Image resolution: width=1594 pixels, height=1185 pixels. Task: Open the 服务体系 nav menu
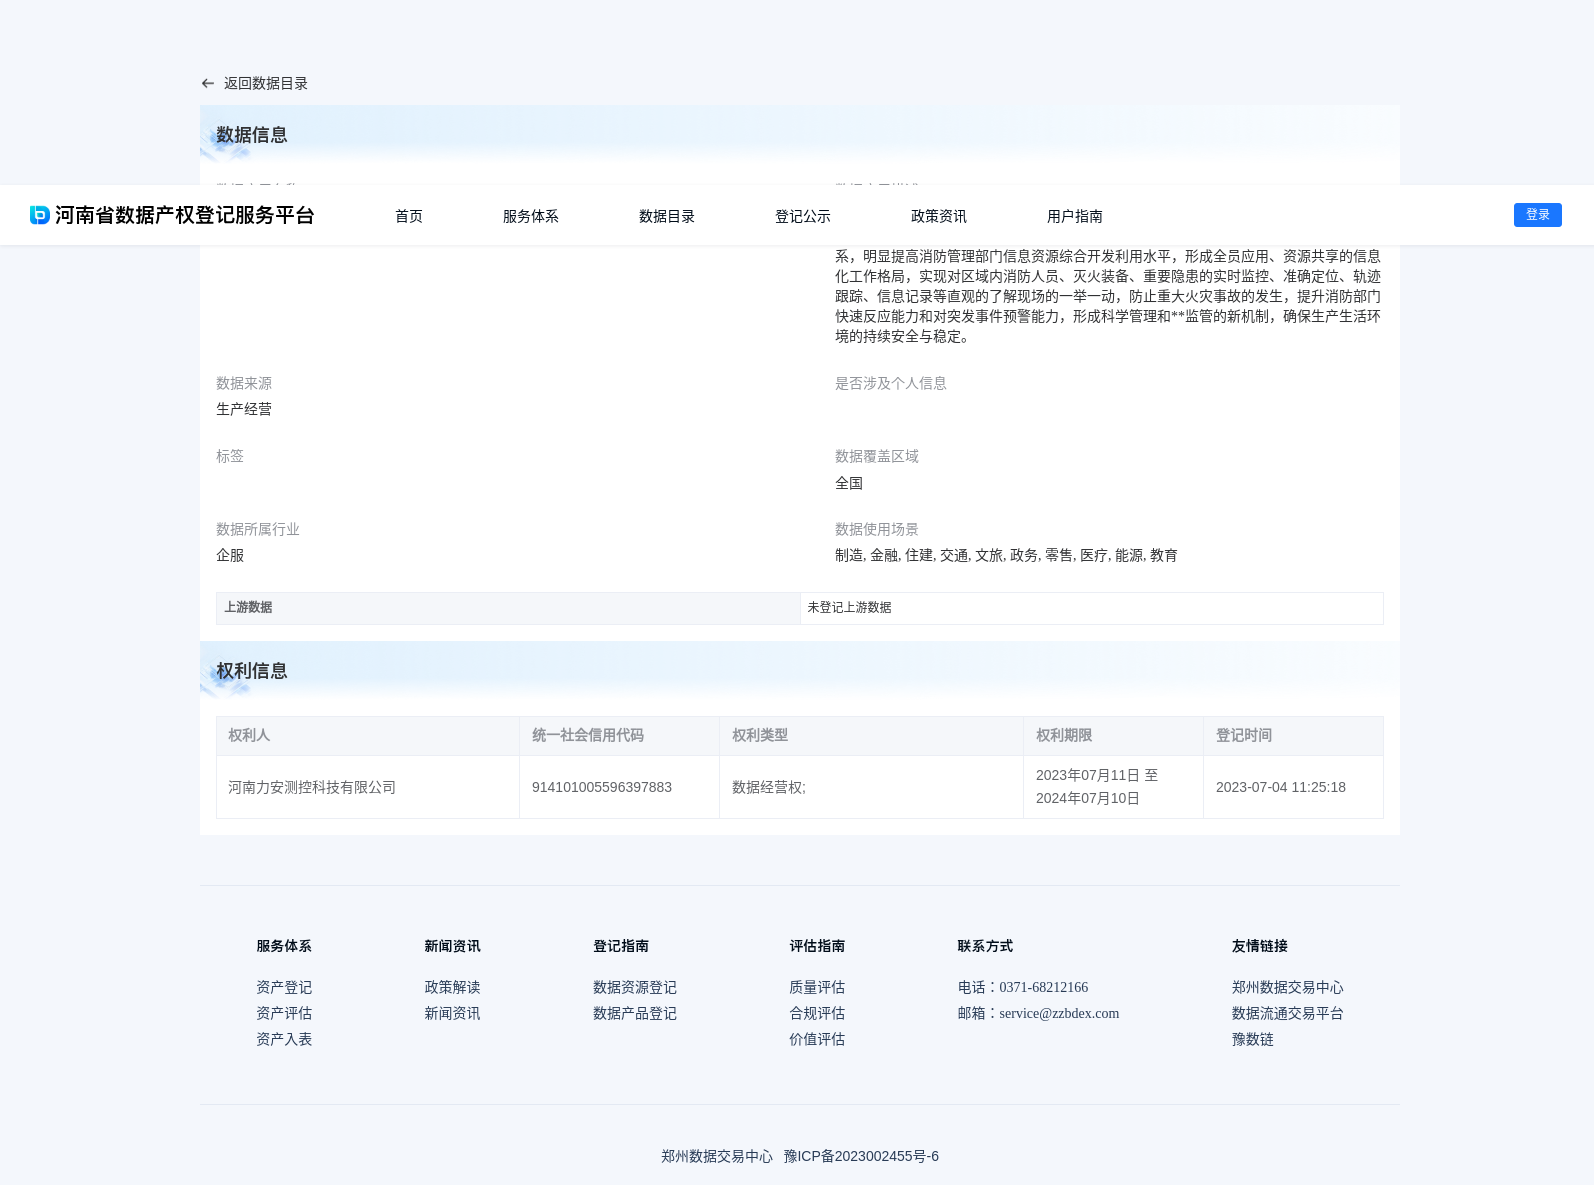pyautogui.click(x=531, y=216)
